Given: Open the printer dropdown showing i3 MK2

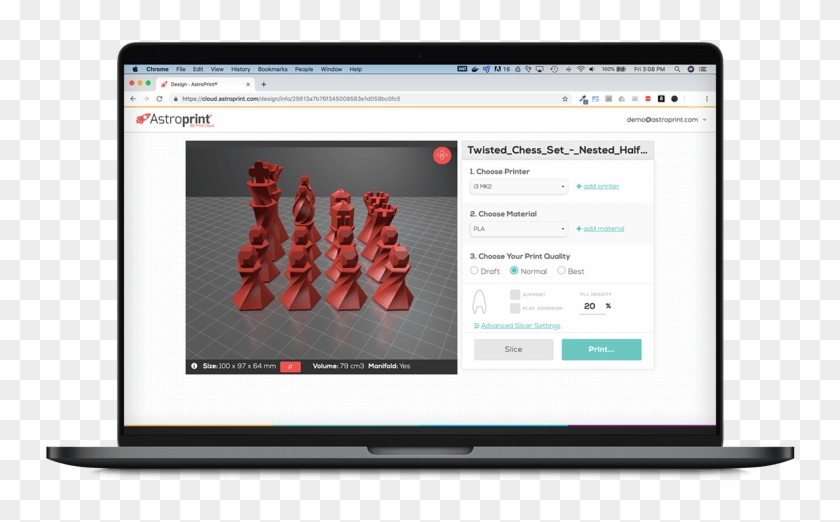Looking at the screenshot, I should point(519,187).
